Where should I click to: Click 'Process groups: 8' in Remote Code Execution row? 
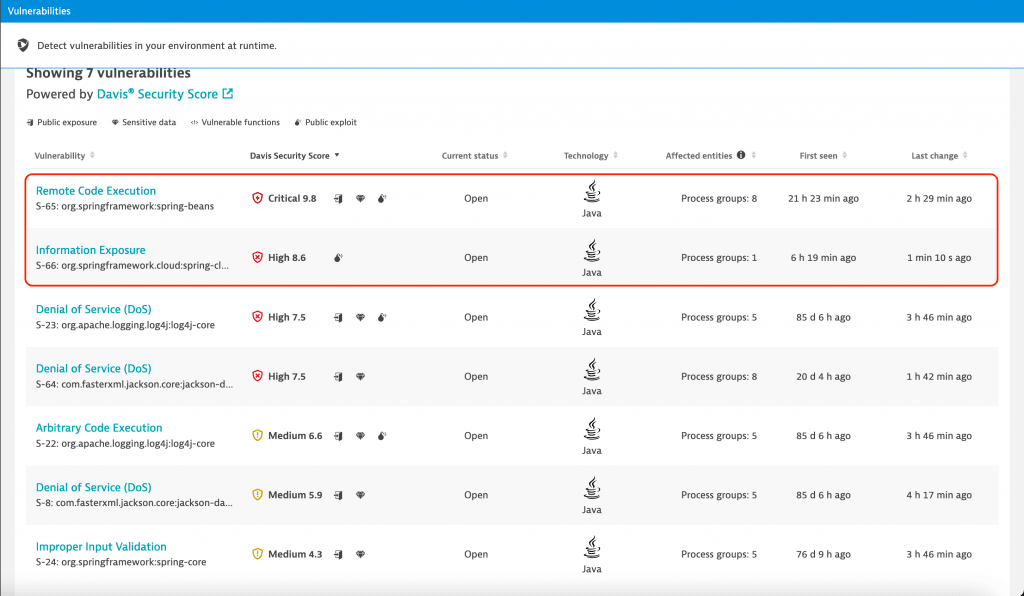[719, 198]
